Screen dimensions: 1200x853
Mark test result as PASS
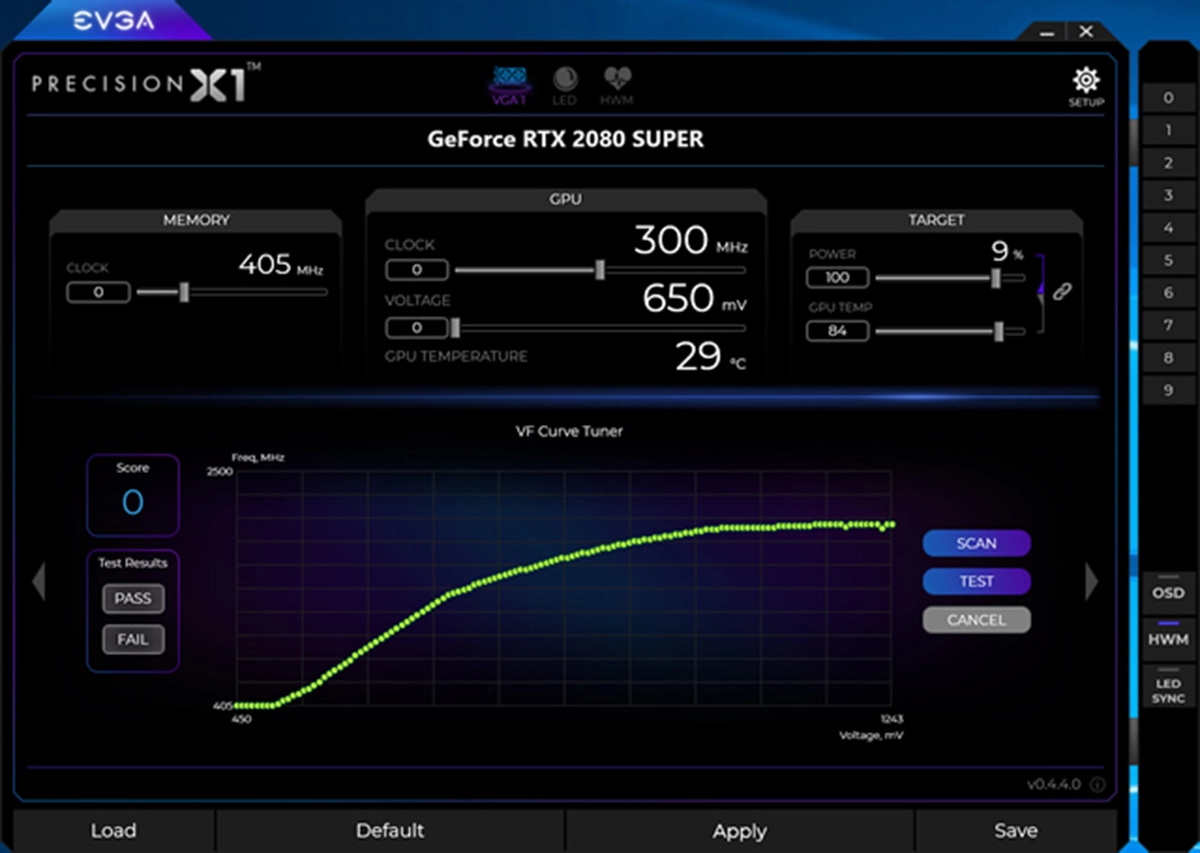pyautogui.click(x=133, y=598)
